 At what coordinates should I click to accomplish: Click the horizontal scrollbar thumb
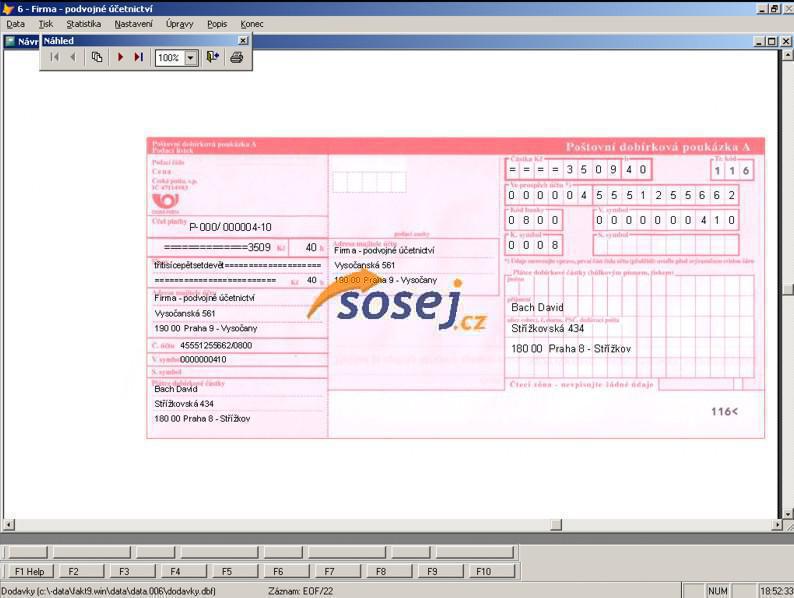pos(556,525)
